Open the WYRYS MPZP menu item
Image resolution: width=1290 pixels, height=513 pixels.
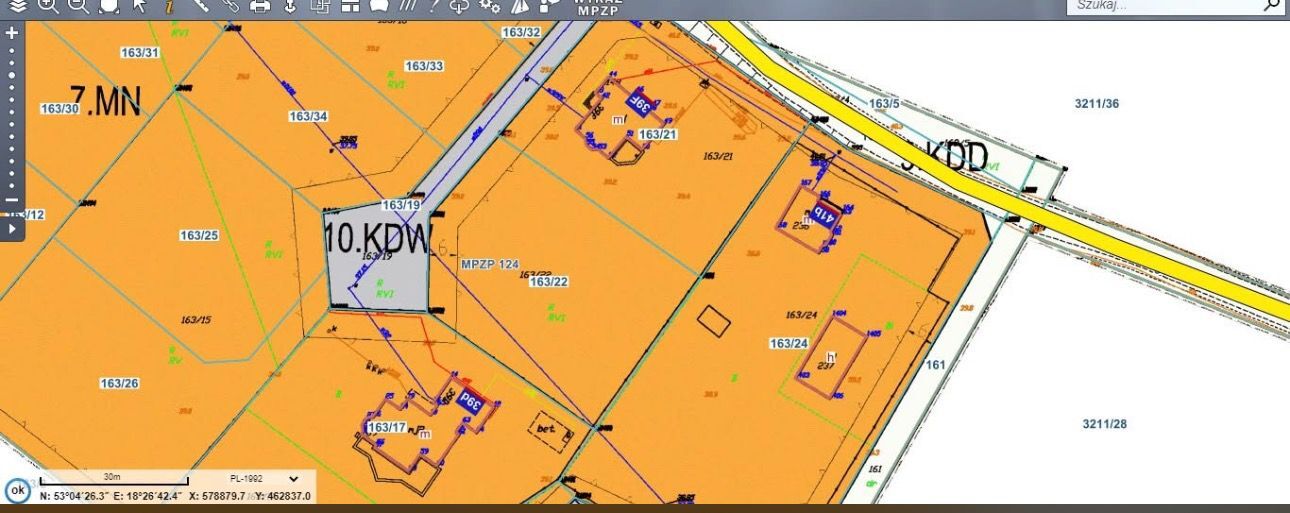pyautogui.click(x=599, y=6)
